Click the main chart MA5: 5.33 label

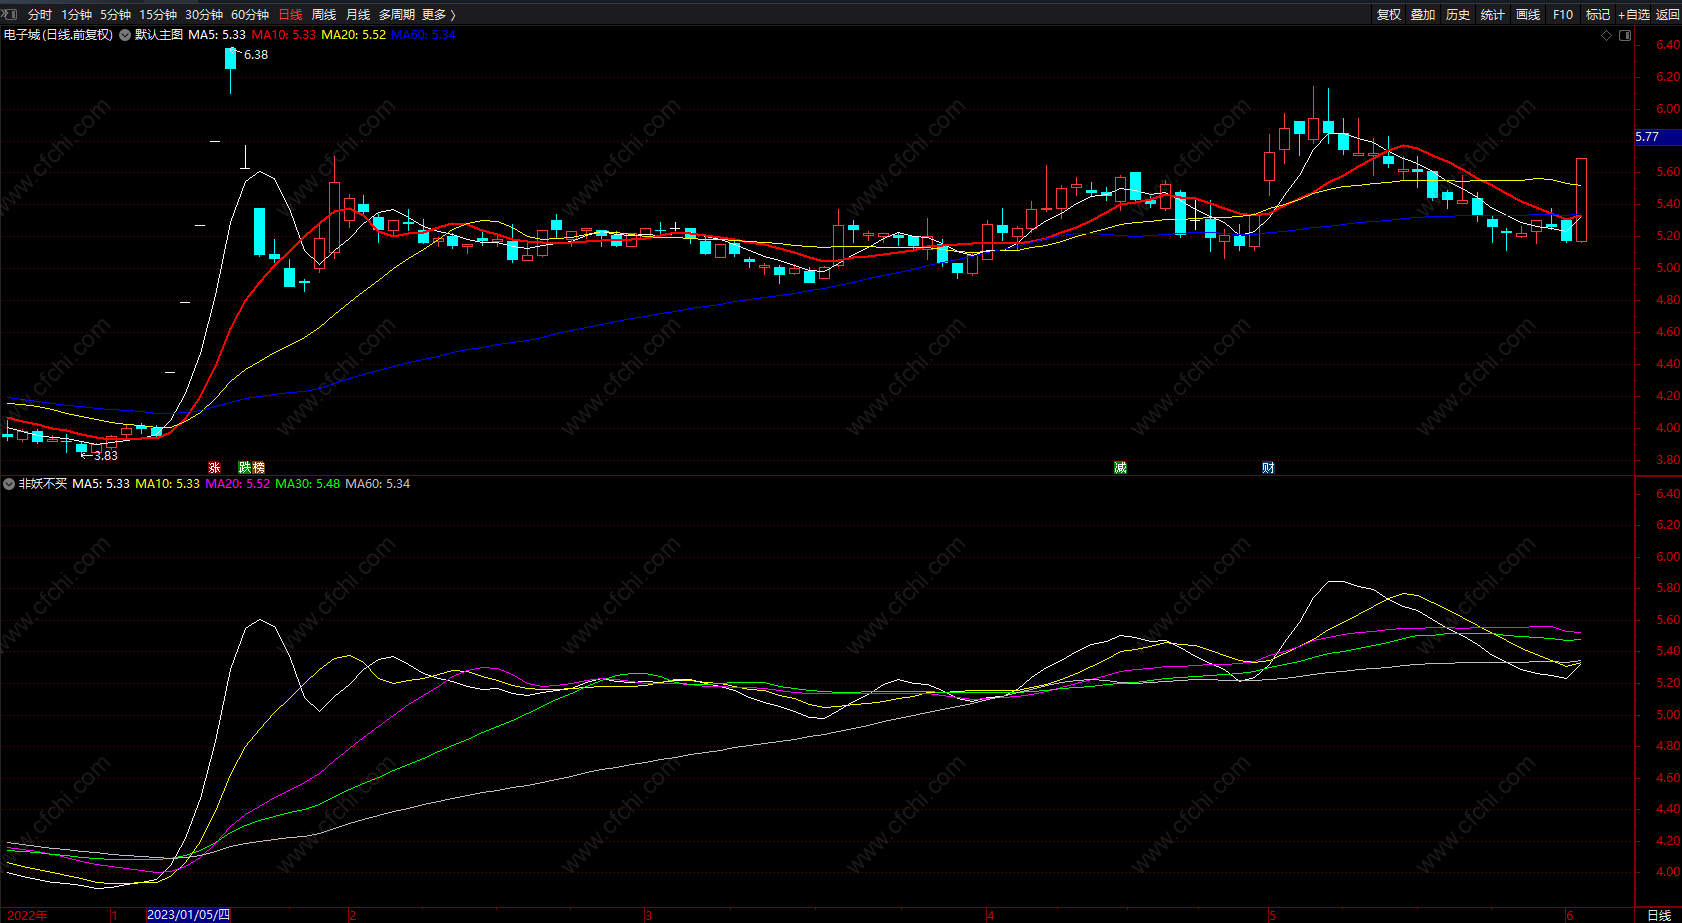click(217, 35)
